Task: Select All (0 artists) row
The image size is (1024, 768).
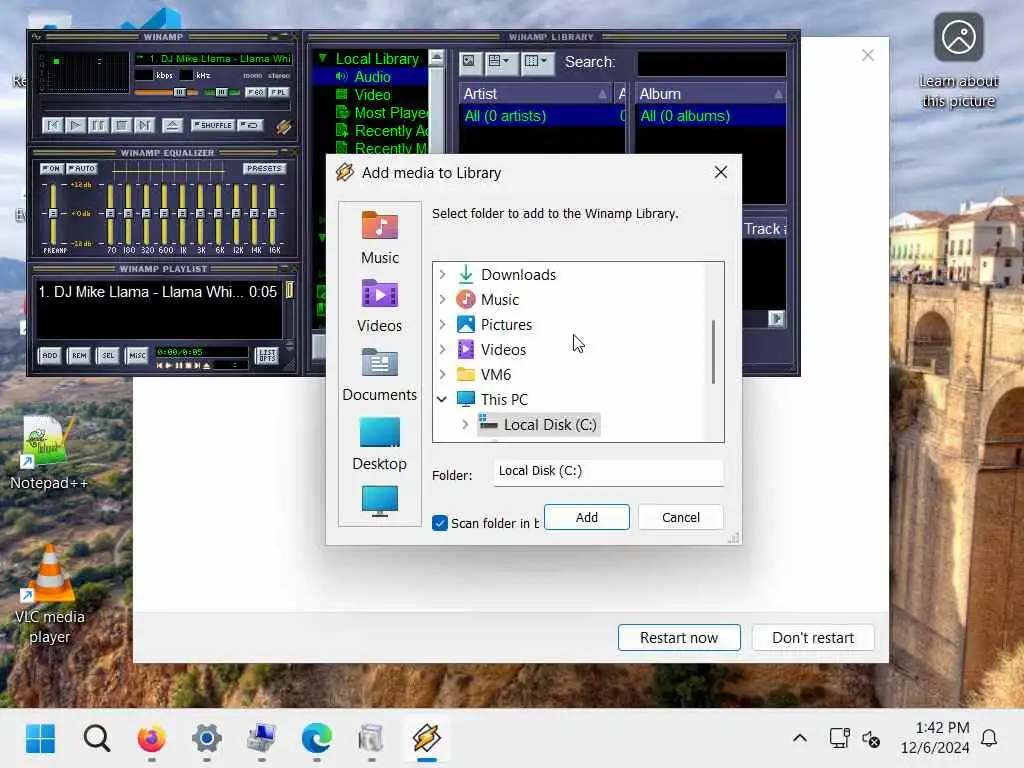Action: coord(542,116)
